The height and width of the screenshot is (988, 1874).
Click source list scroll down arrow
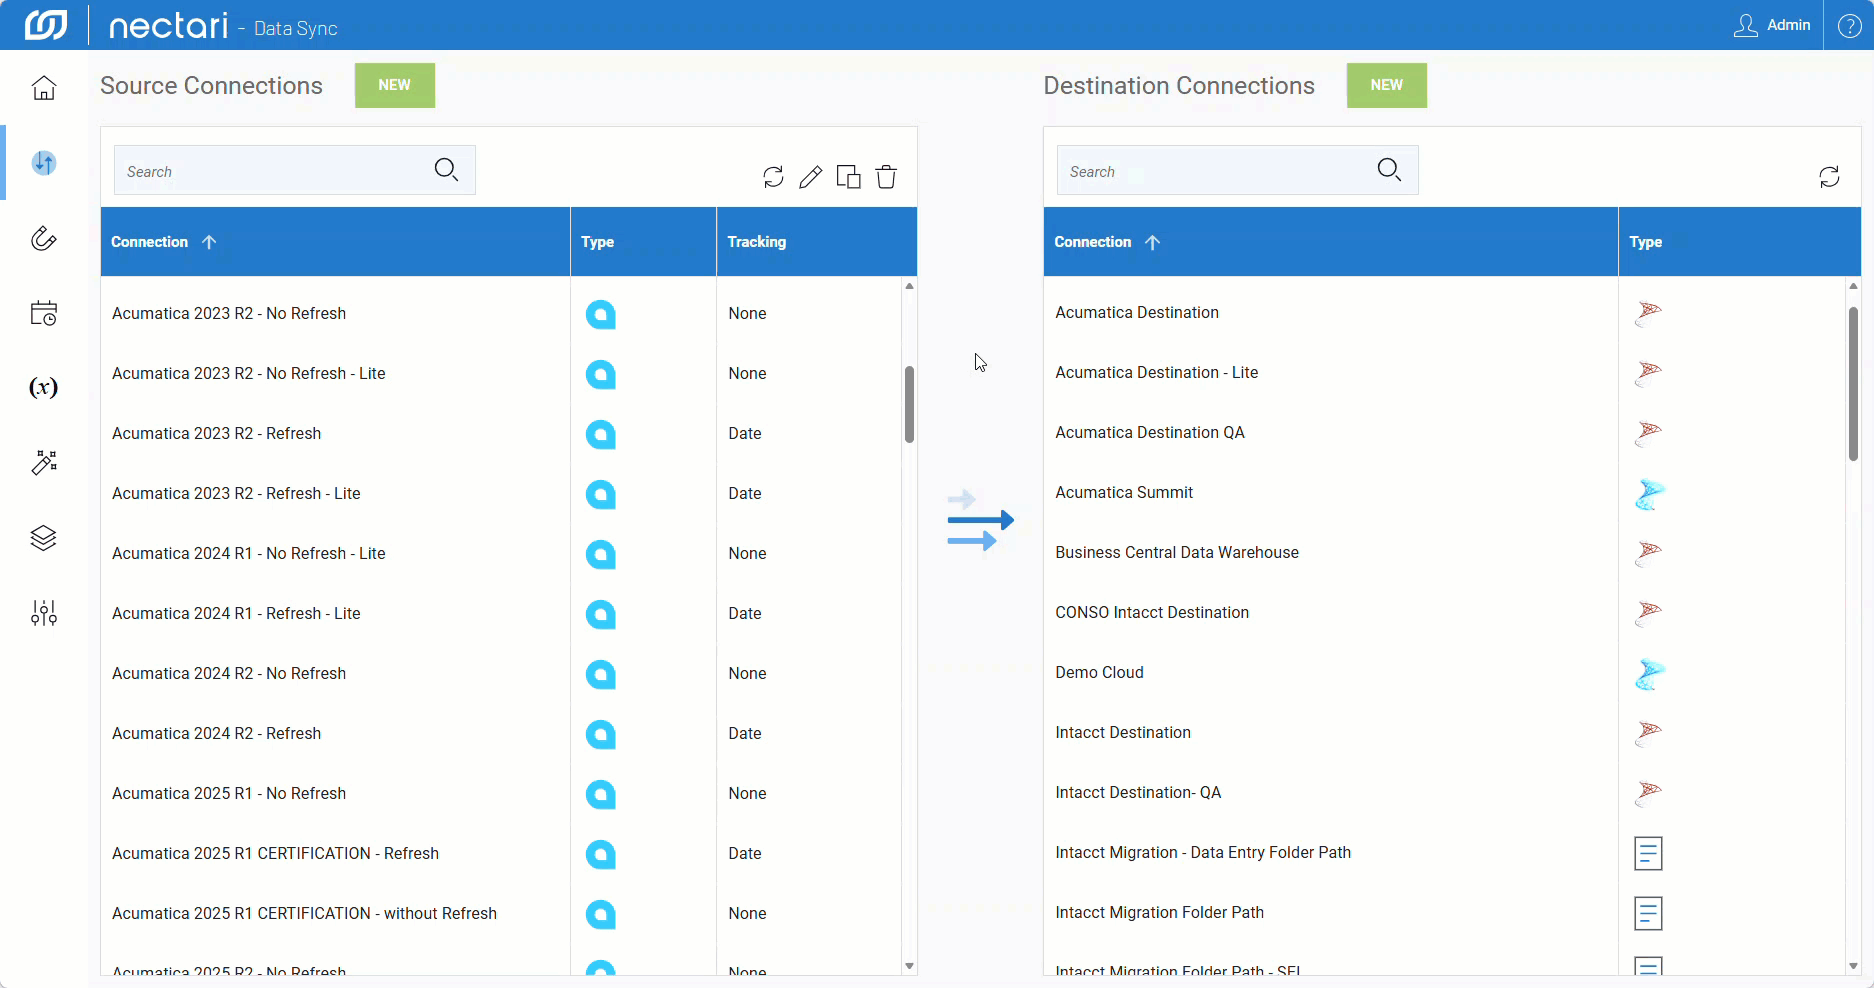pos(909,966)
